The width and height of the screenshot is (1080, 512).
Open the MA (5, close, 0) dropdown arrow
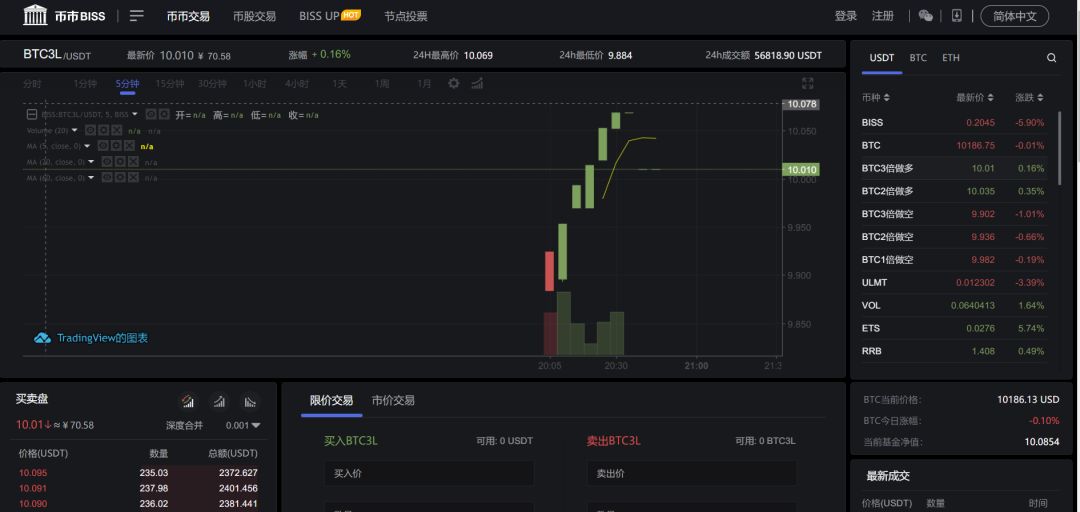click(87, 146)
